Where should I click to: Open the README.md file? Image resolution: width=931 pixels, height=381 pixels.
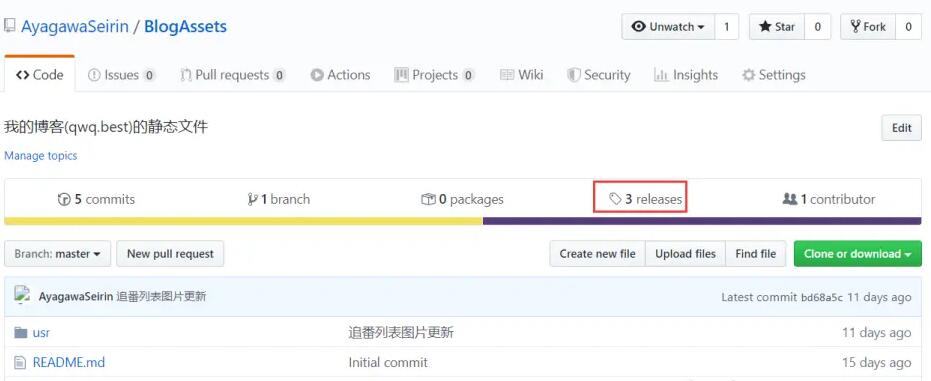[69, 362]
